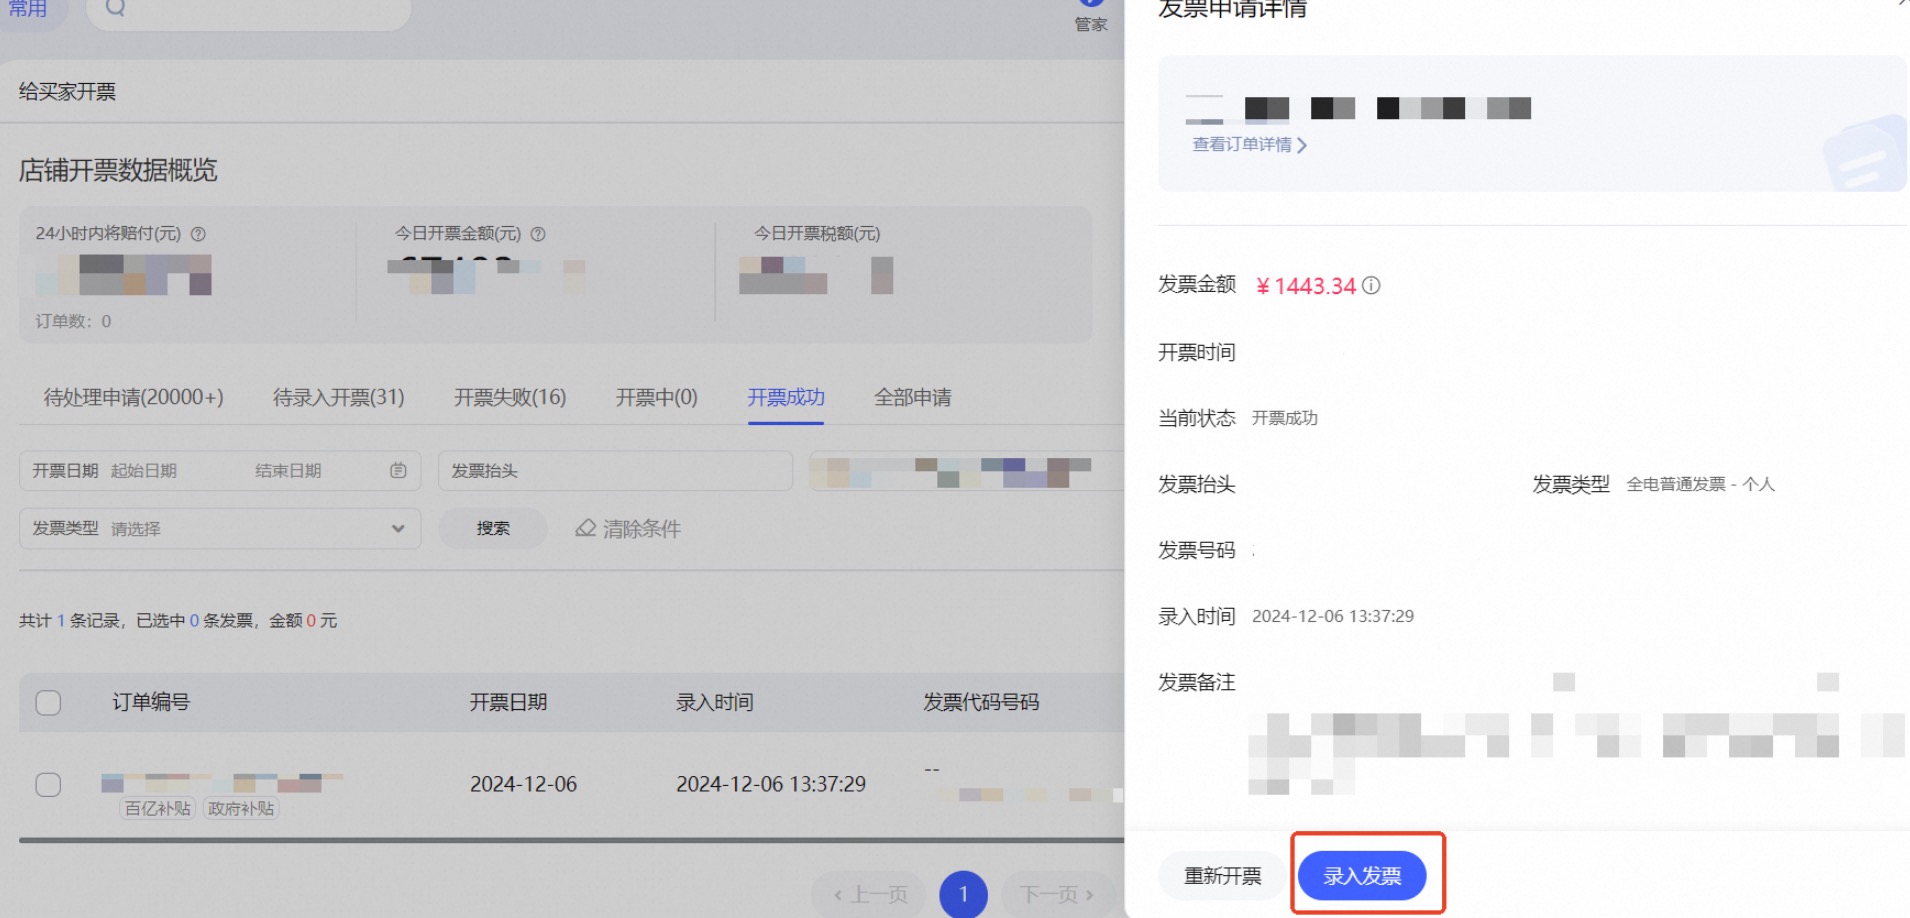The width and height of the screenshot is (1910, 918).
Task: Click the help icon beside 24小时内将赔付
Action: (x=198, y=234)
